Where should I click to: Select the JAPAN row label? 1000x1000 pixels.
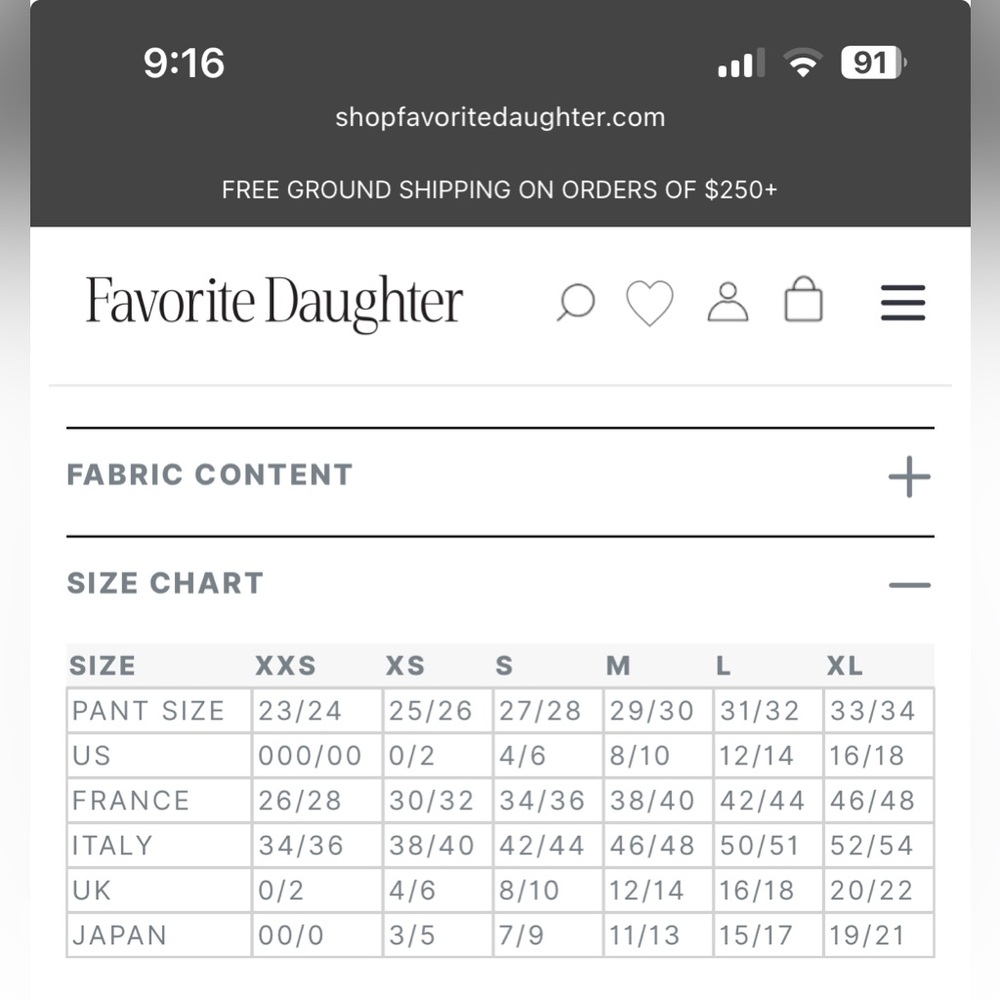[120, 936]
